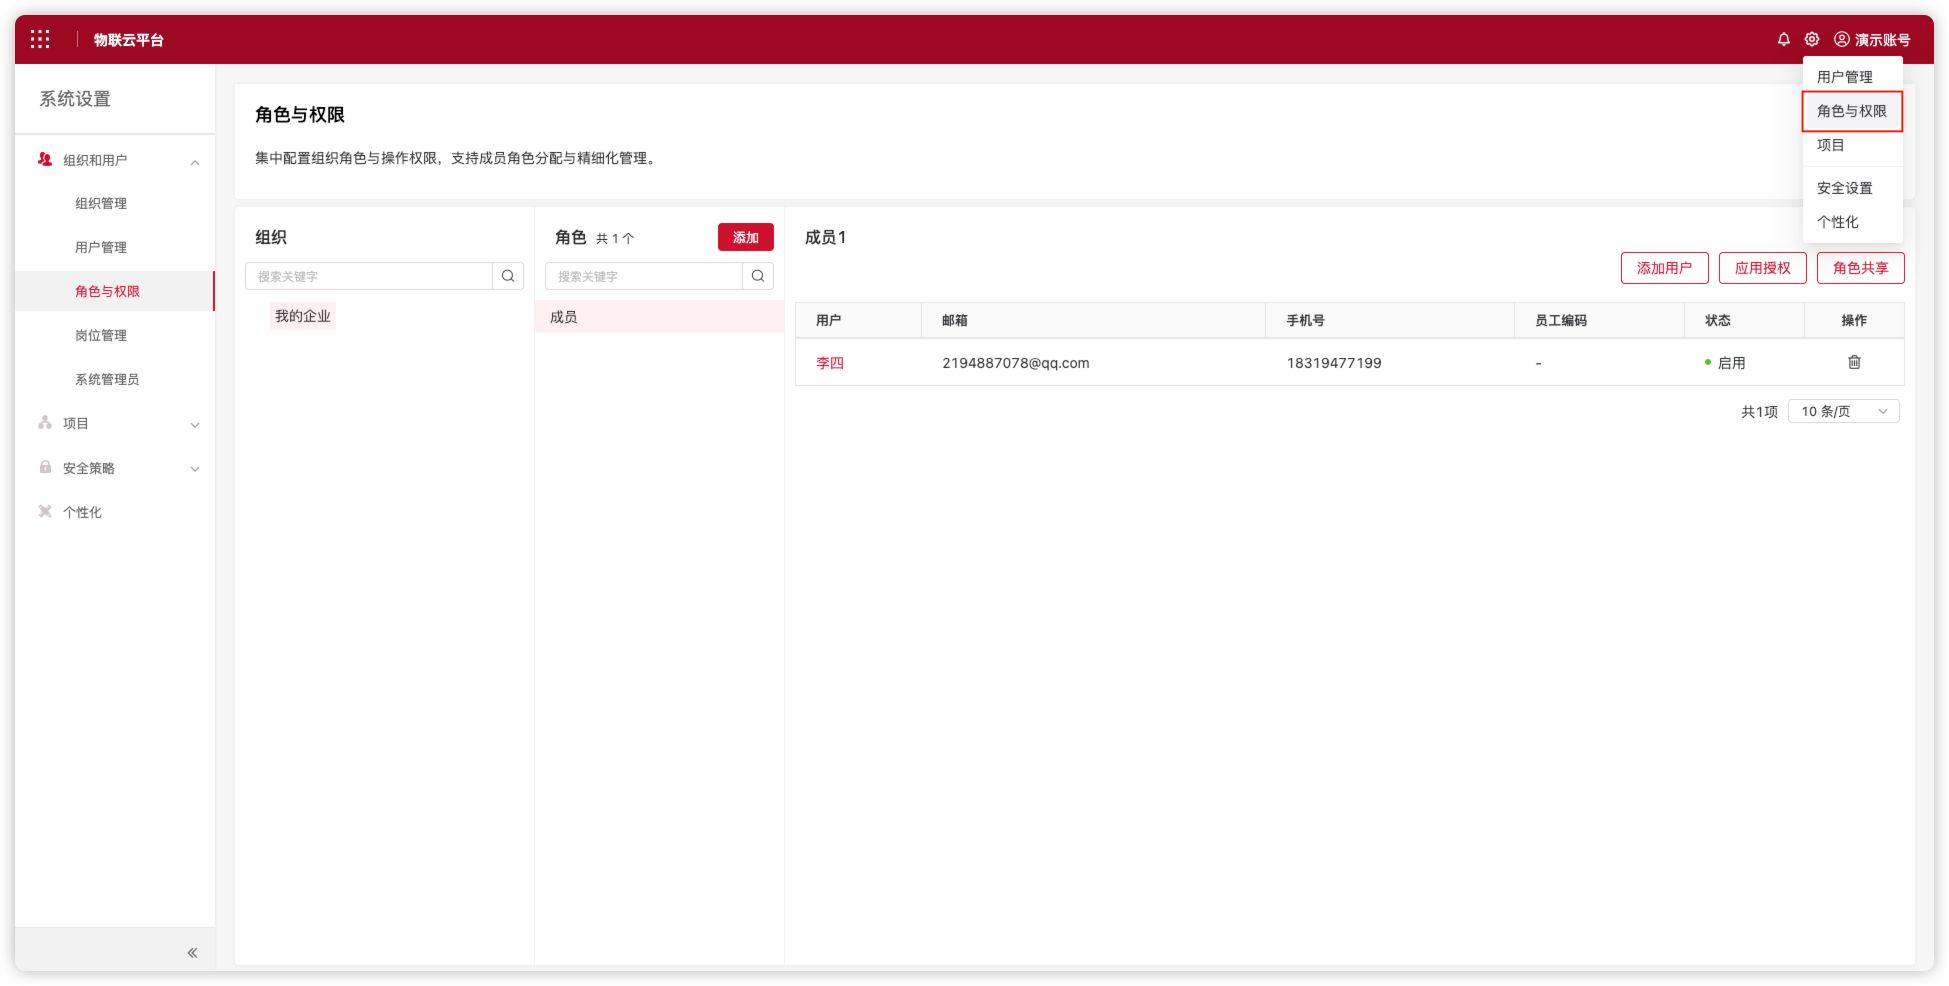Open the 10 条/页 page size dropdown
This screenshot has width=1949, height=986.
pos(1843,411)
